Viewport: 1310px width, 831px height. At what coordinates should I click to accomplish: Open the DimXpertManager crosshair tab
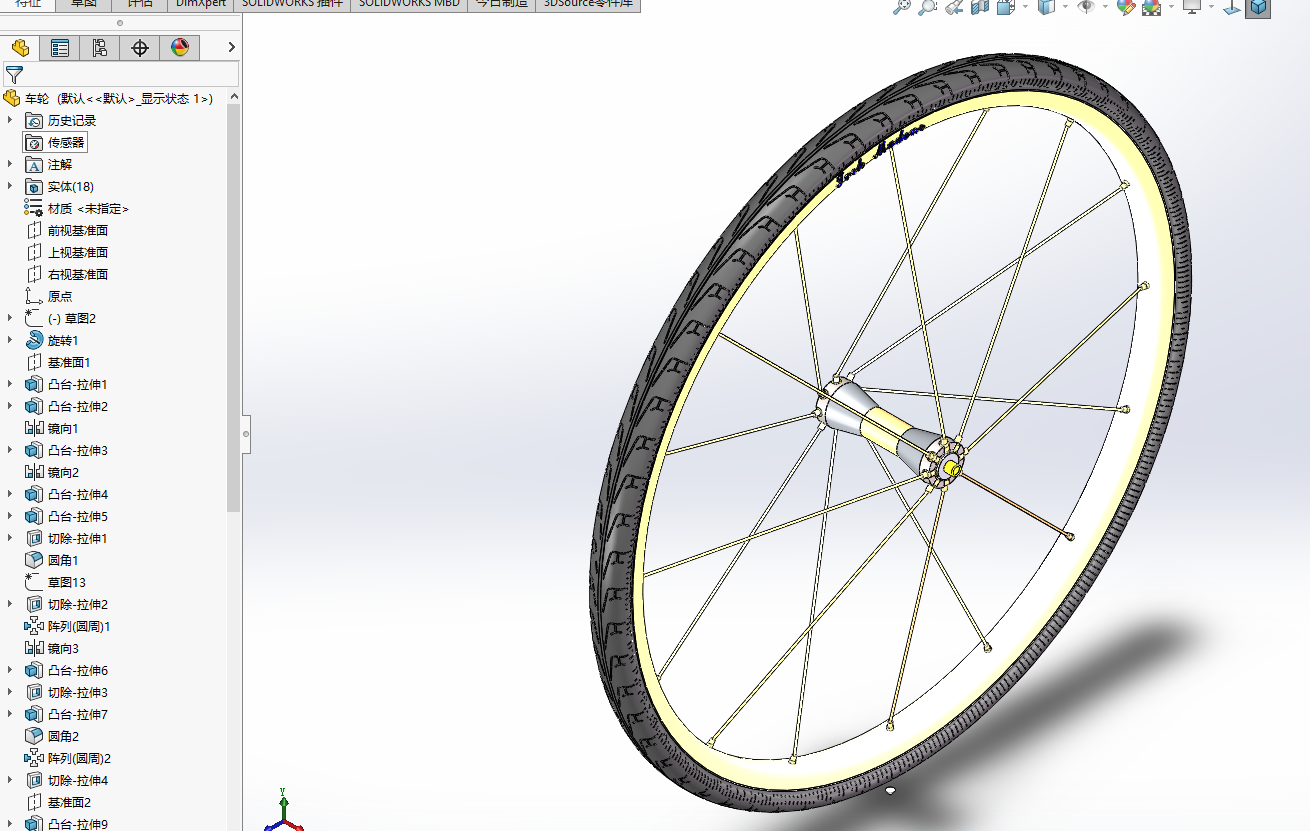pyautogui.click(x=140, y=47)
